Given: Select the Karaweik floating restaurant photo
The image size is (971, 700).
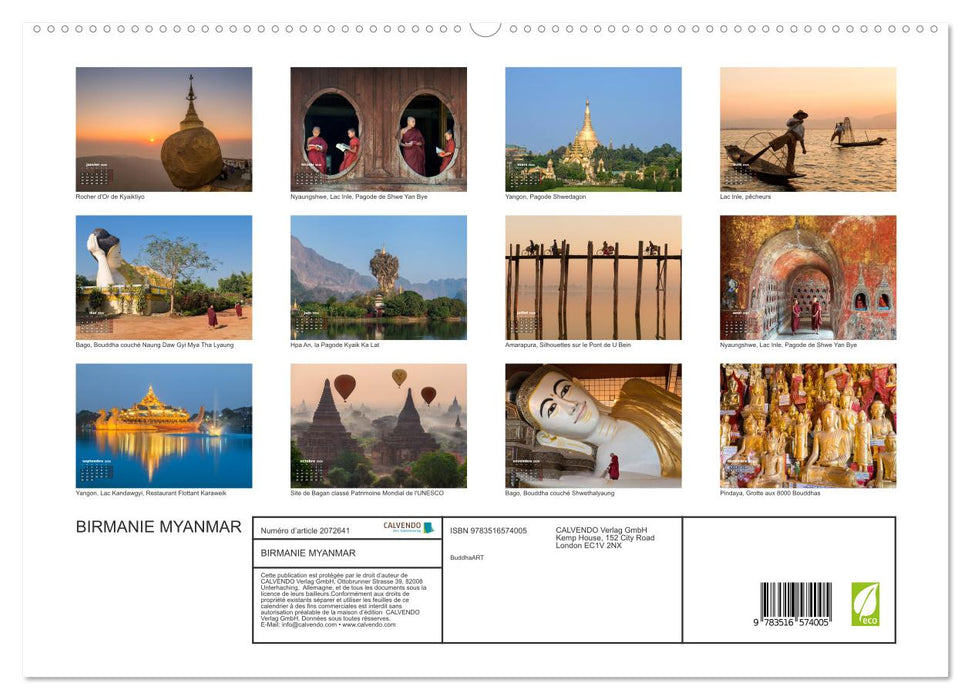Looking at the screenshot, I should click(x=163, y=425).
